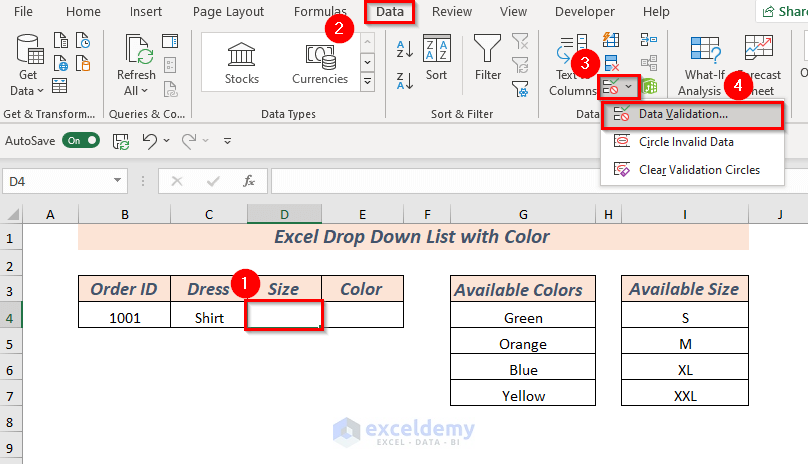Click From Table/Range icon
Image resolution: width=808 pixels, height=464 pixels.
click(60, 86)
